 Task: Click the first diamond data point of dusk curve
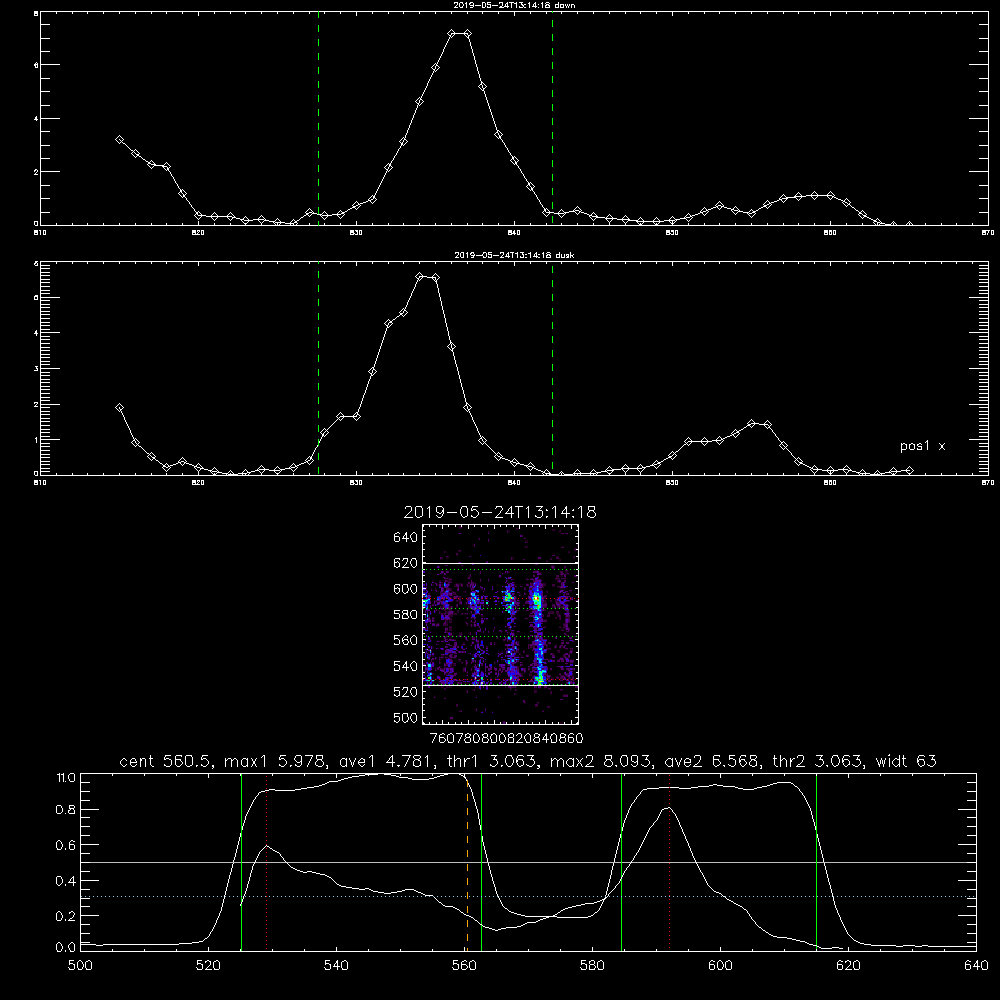(x=119, y=407)
